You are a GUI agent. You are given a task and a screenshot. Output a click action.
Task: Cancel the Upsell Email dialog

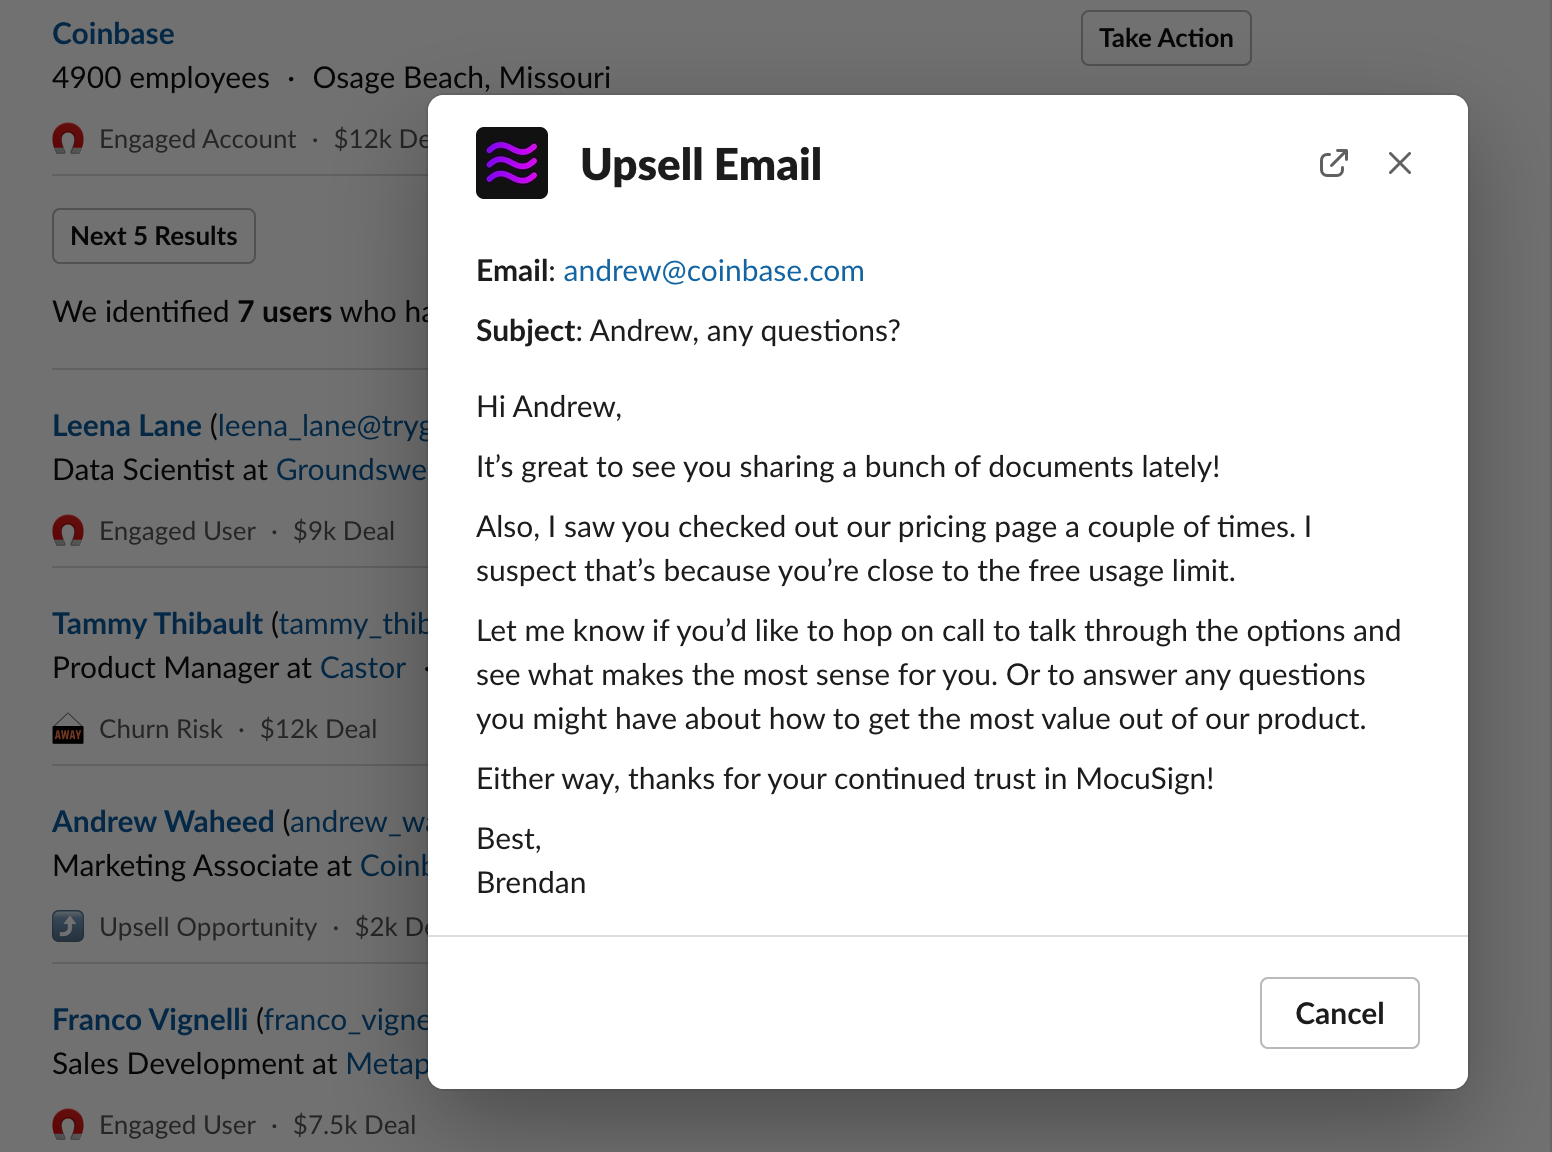click(1340, 1013)
